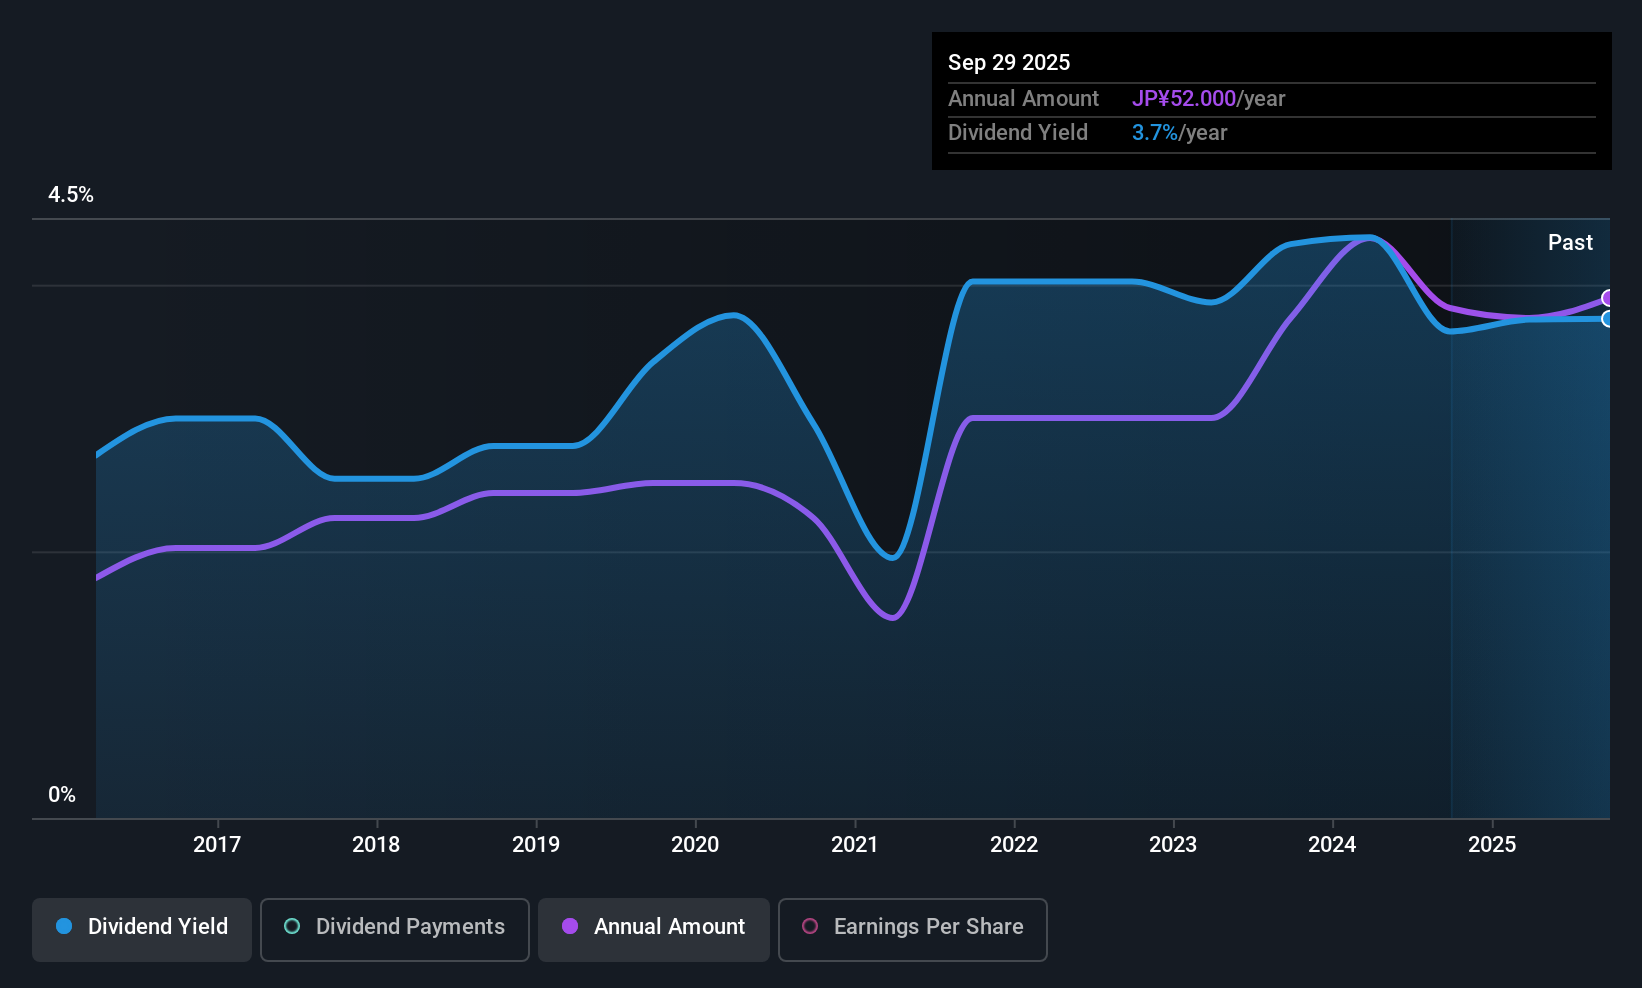This screenshot has height=988, width=1642.
Task: Click the 2017 x-axis label
Action: [217, 845]
